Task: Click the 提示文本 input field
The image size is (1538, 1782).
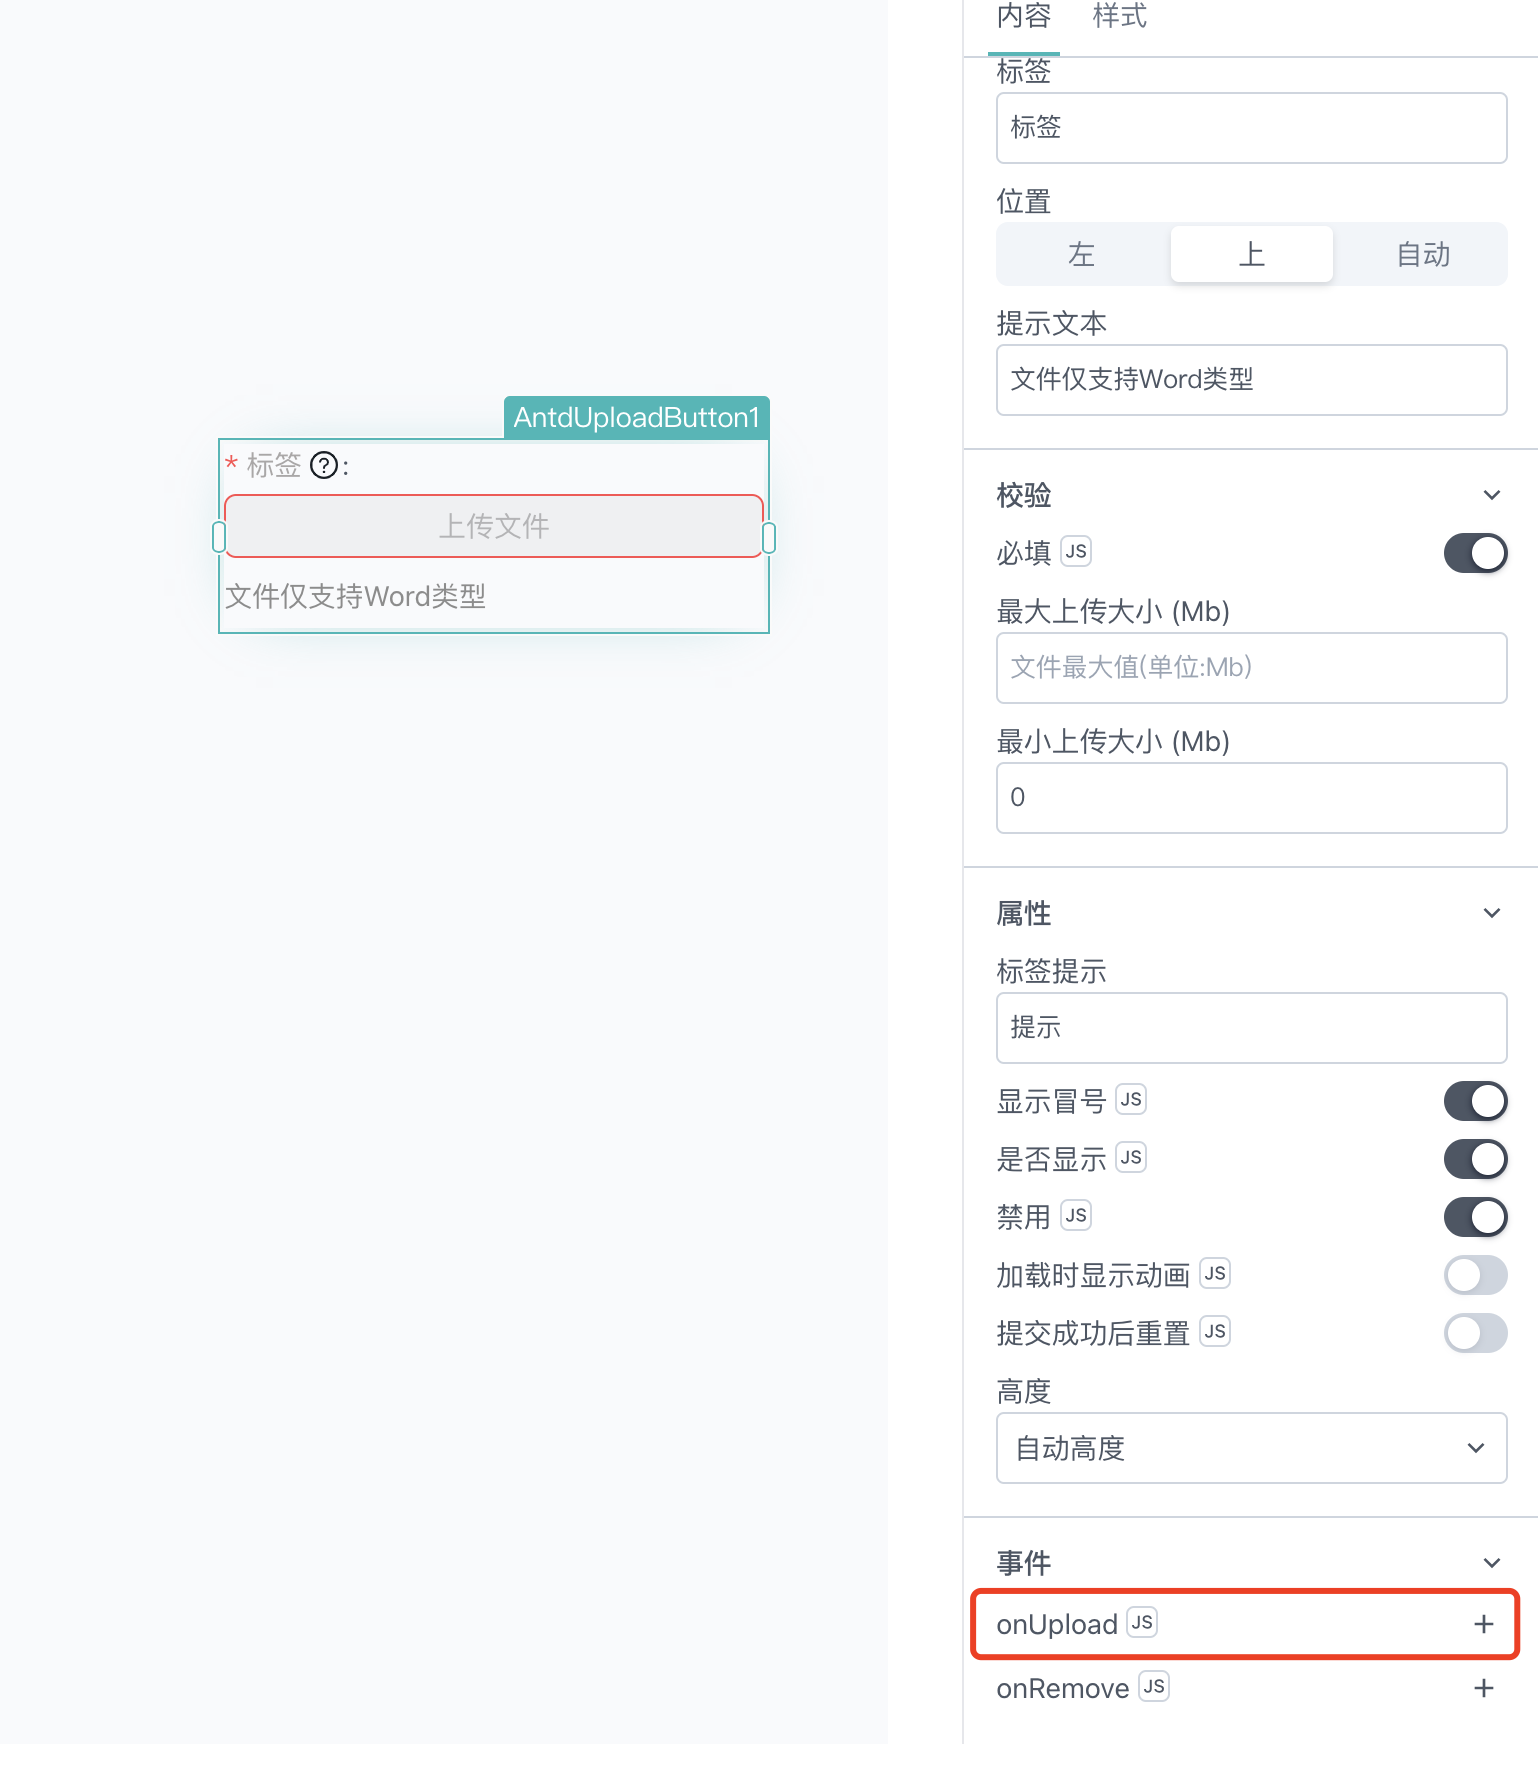Action: pos(1251,380)
